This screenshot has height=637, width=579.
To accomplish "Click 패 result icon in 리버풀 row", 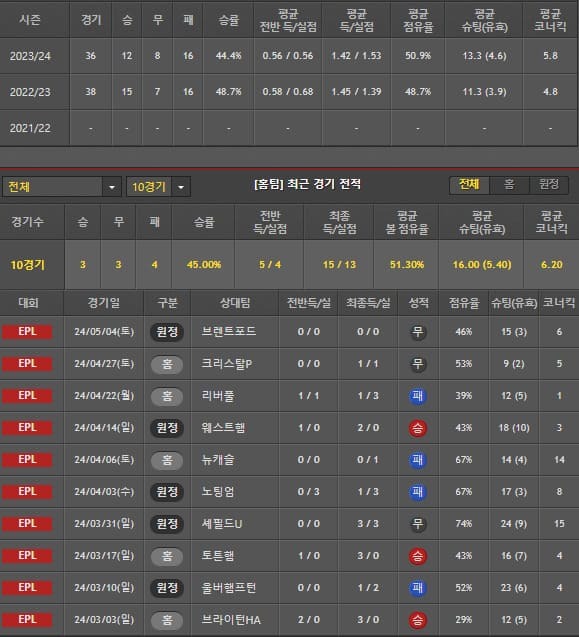I will pos(418,396).
